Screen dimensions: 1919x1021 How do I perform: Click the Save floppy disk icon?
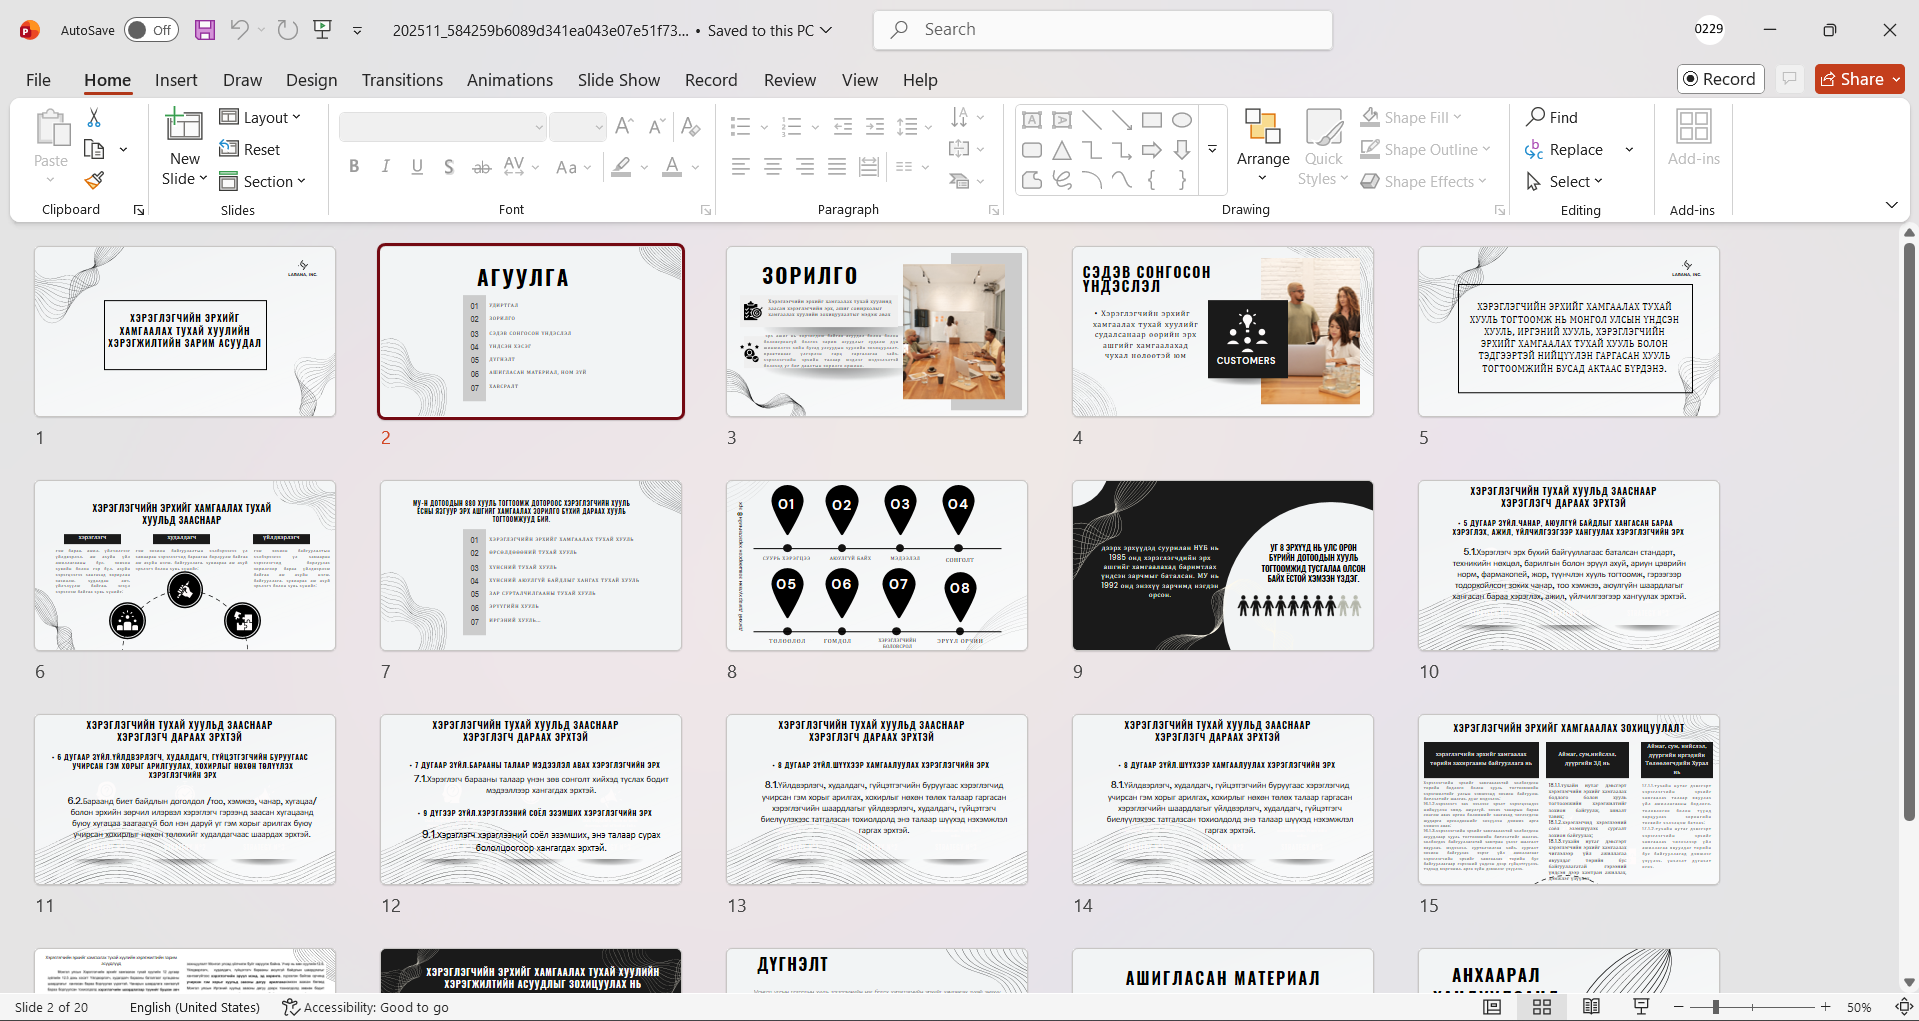click(x=205, y=30)
